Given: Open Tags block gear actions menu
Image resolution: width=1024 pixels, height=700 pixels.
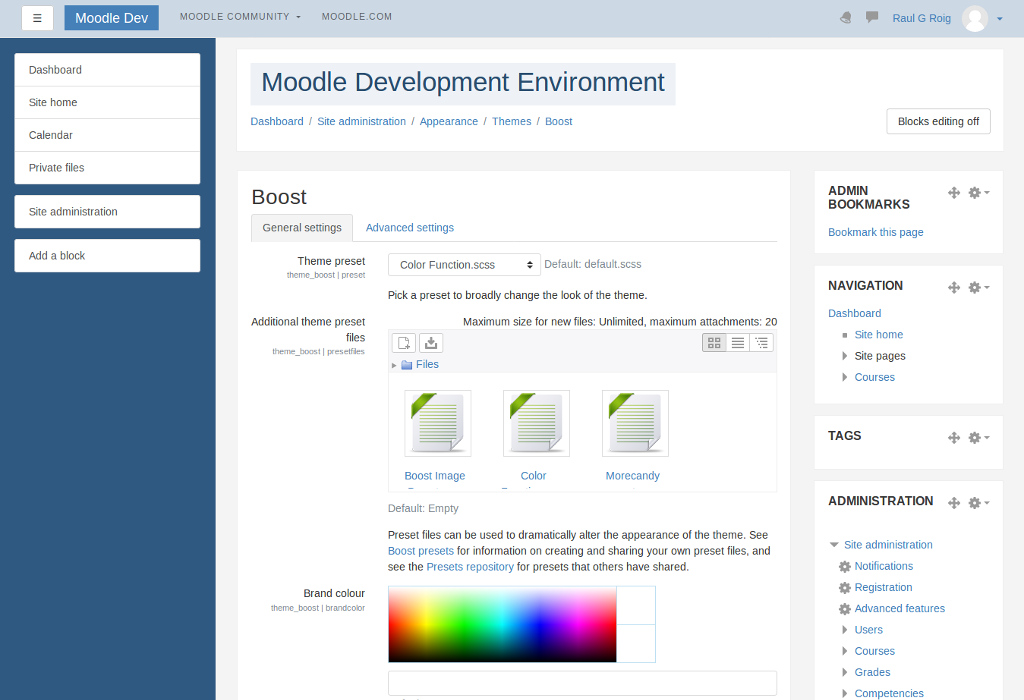Looking at the screenshot, I should coord(978,438).
